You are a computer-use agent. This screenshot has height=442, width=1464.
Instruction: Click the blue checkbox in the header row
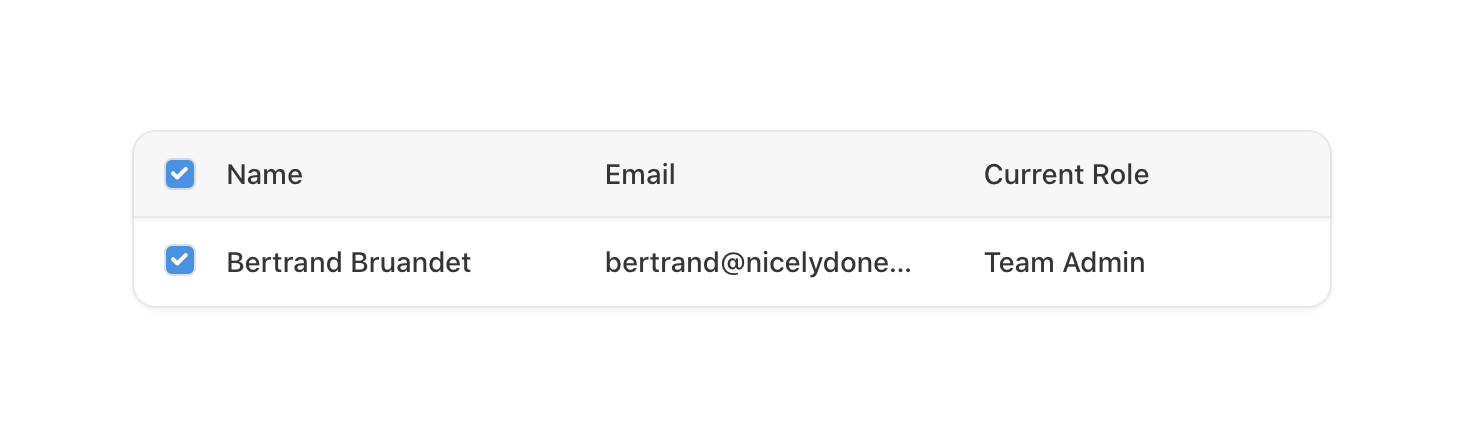pos(180,175)
